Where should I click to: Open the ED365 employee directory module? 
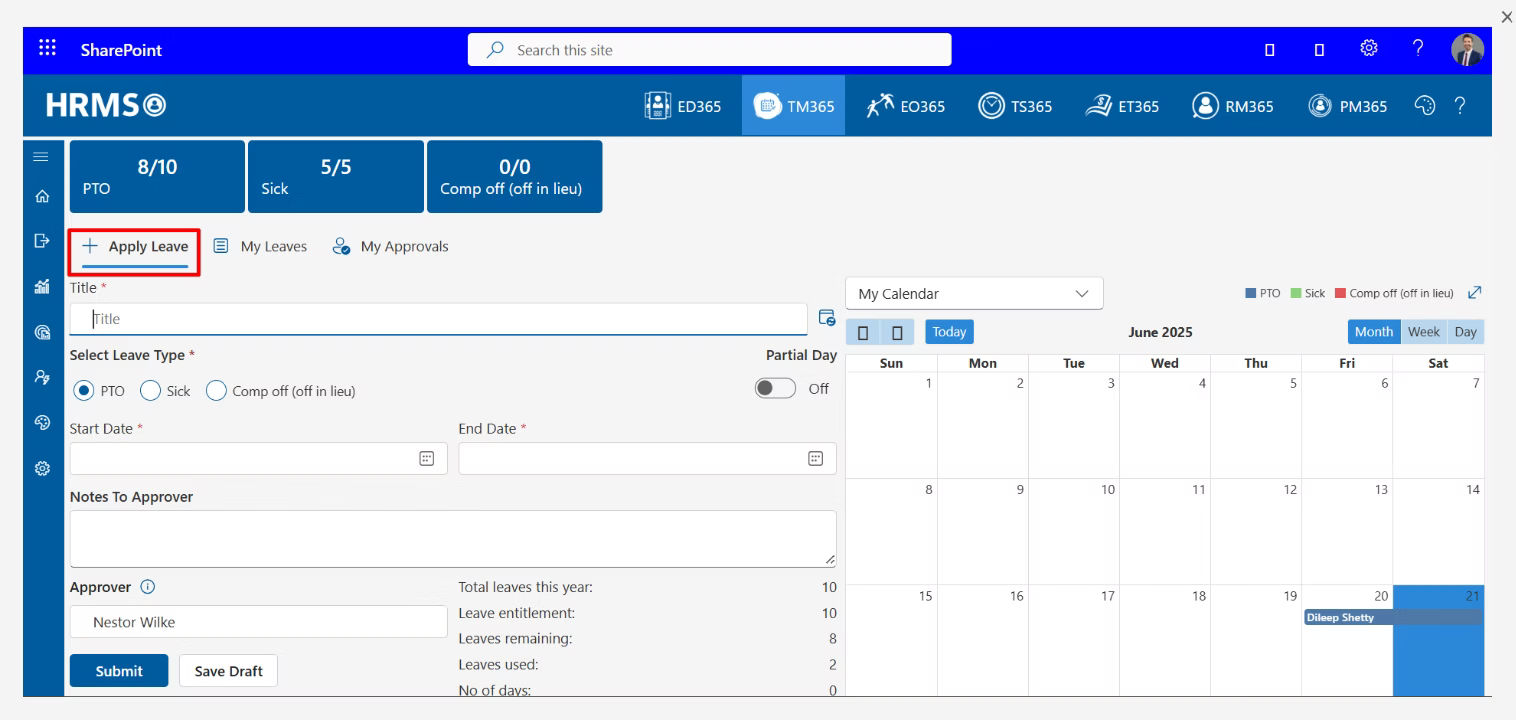pyautogui.click(x=683, y=106)
